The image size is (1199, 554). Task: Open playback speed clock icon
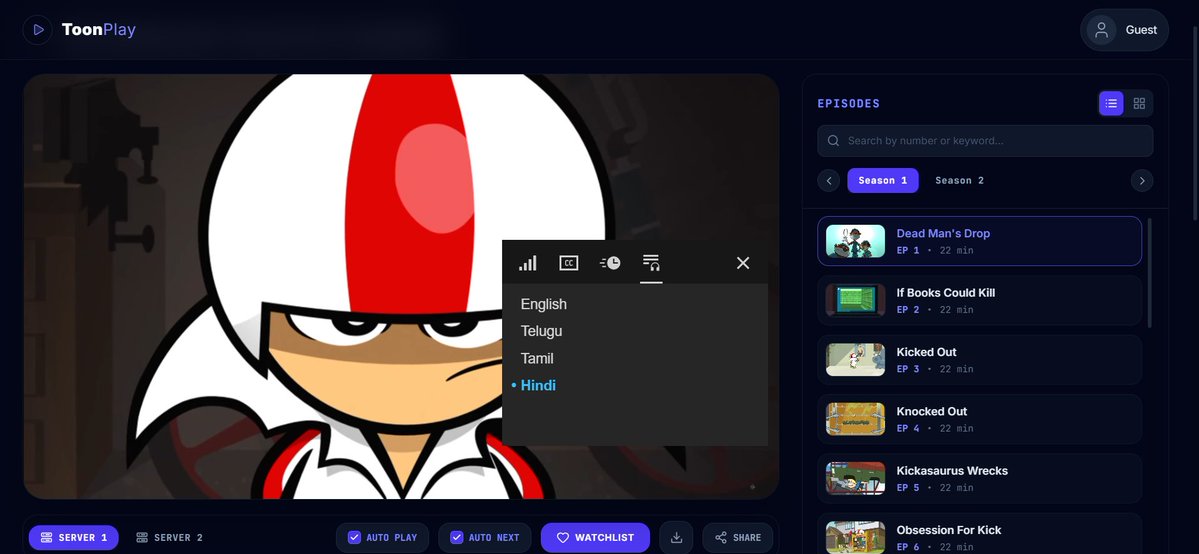point(610,263)
